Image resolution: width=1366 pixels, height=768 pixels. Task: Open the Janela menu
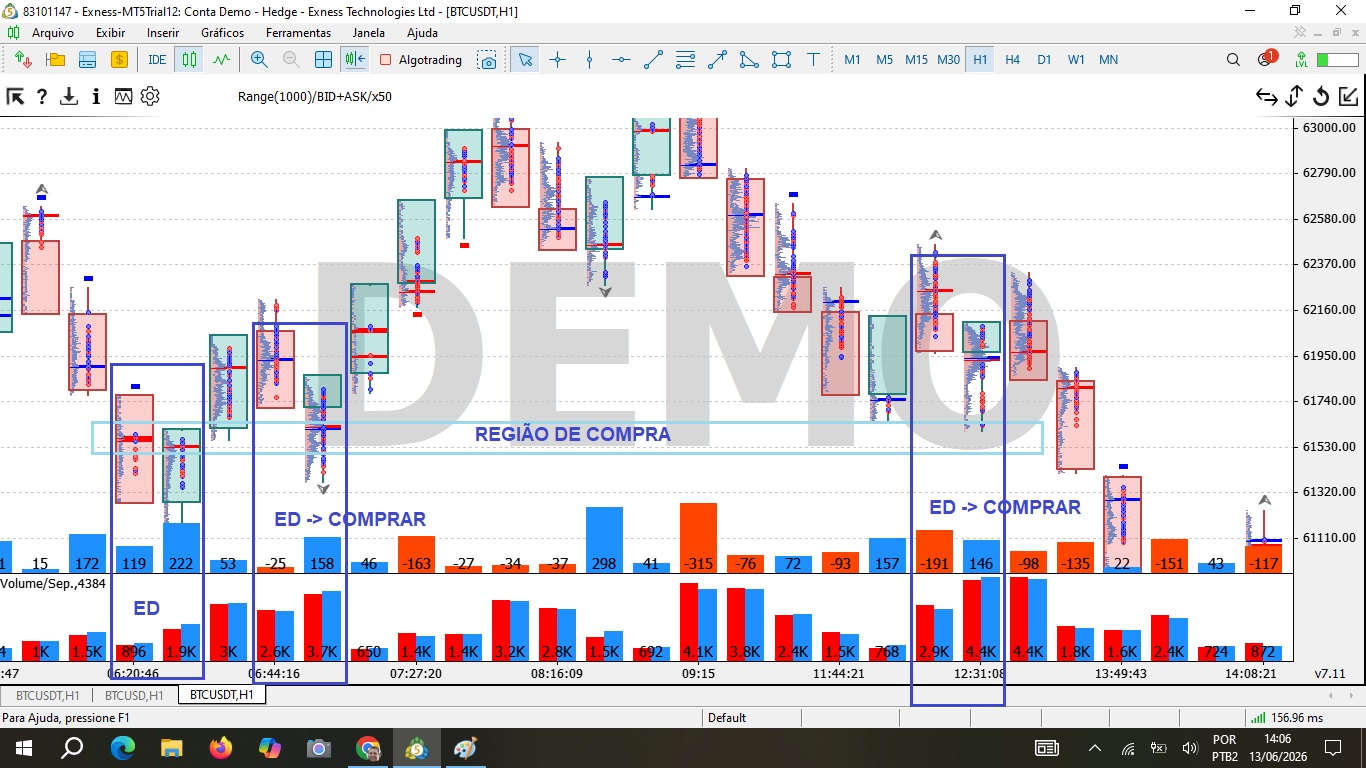click(369, 33)
